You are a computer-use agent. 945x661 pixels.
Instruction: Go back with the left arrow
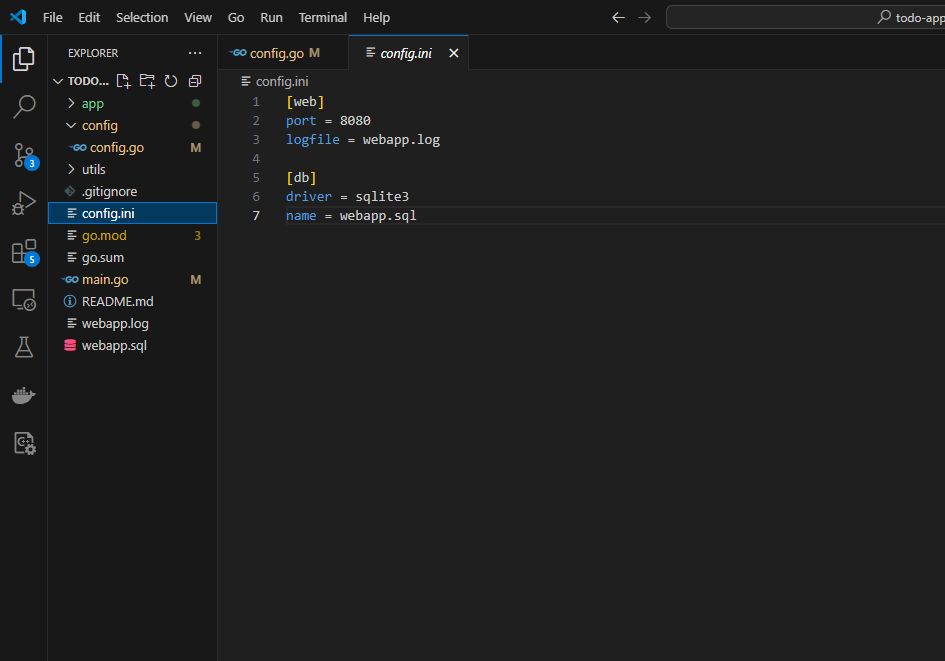click(x=618, y=17)
